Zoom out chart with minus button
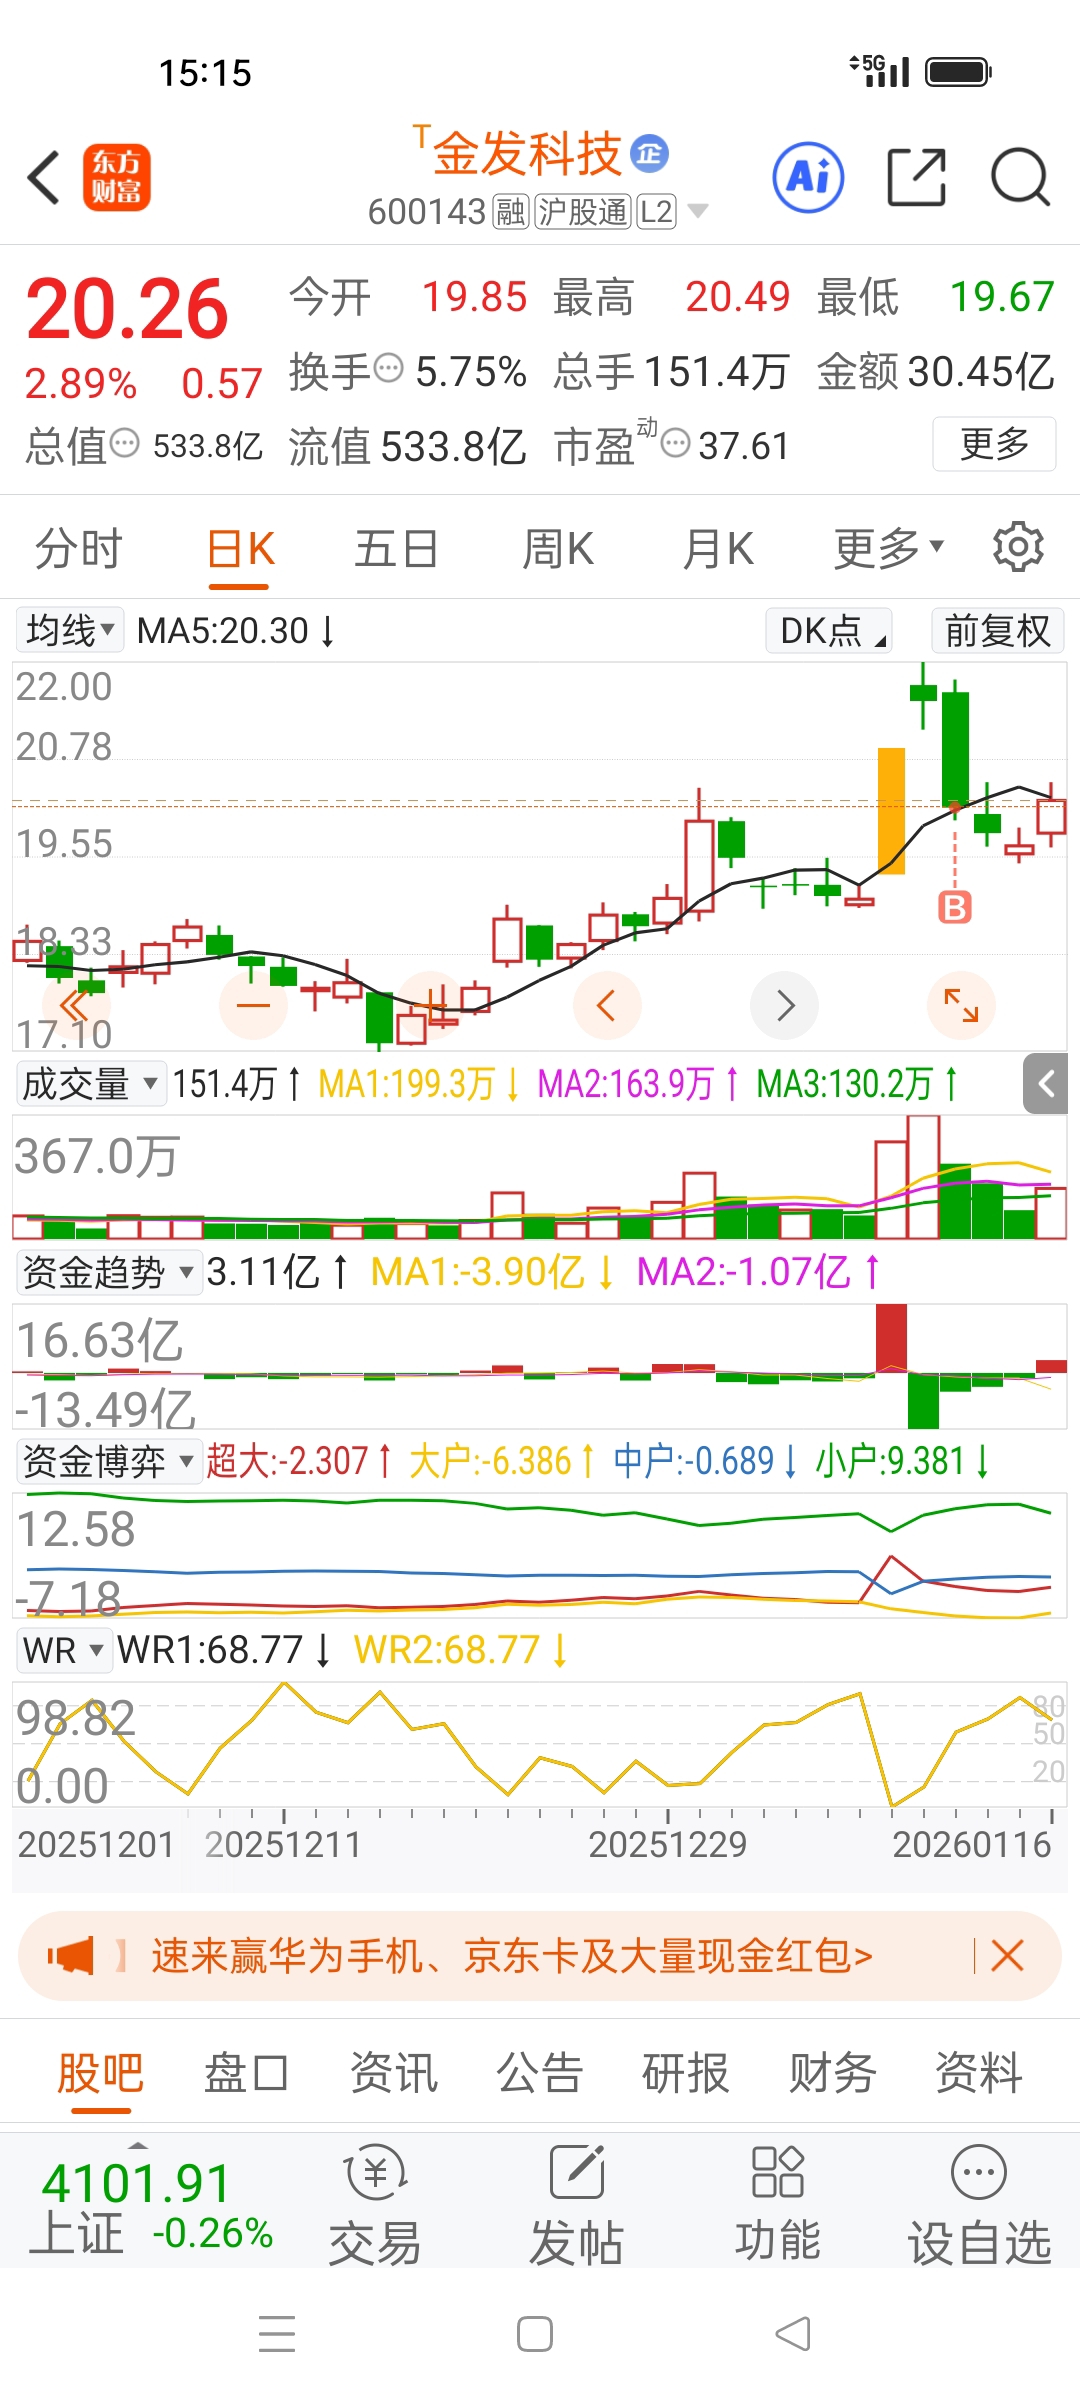1080x2400 pixels. click(253, 1005)
